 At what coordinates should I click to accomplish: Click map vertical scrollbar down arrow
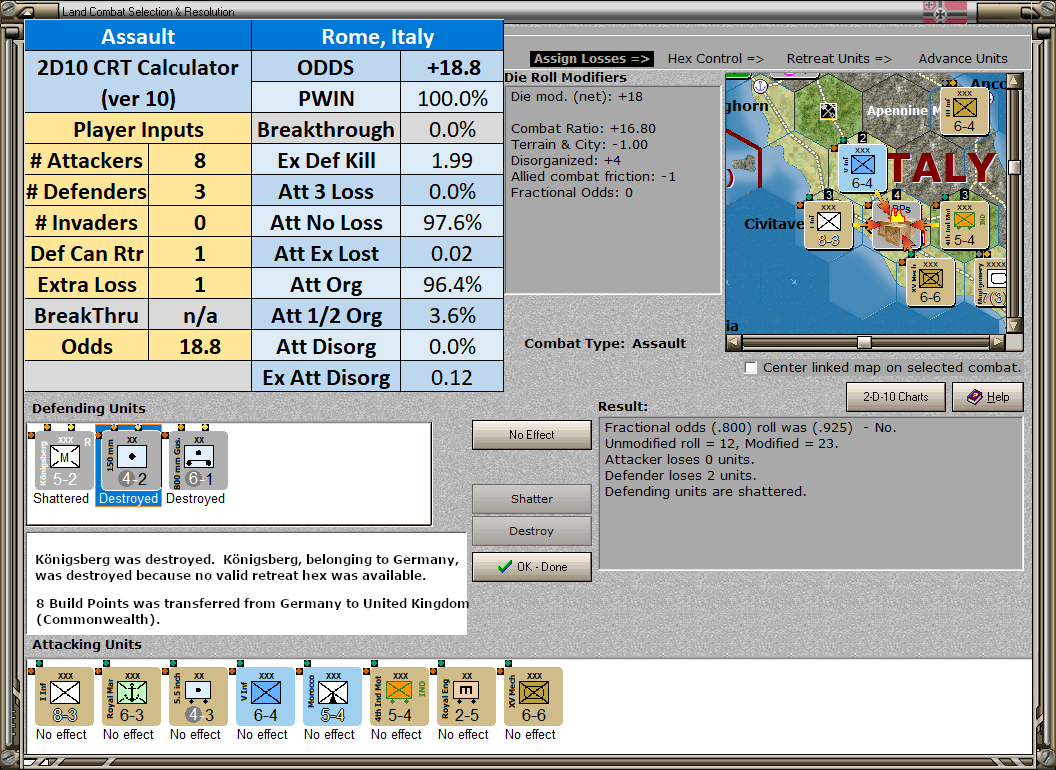(1014, 325)
